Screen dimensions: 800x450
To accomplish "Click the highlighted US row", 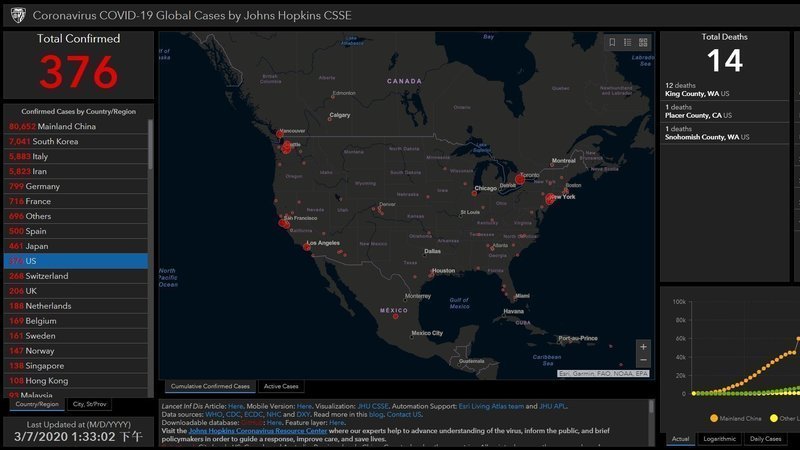I will pos(76,261).
